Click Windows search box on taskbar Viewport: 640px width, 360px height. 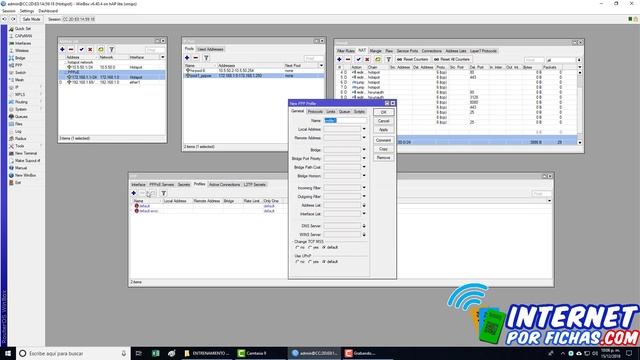click(x=73, y=353)
